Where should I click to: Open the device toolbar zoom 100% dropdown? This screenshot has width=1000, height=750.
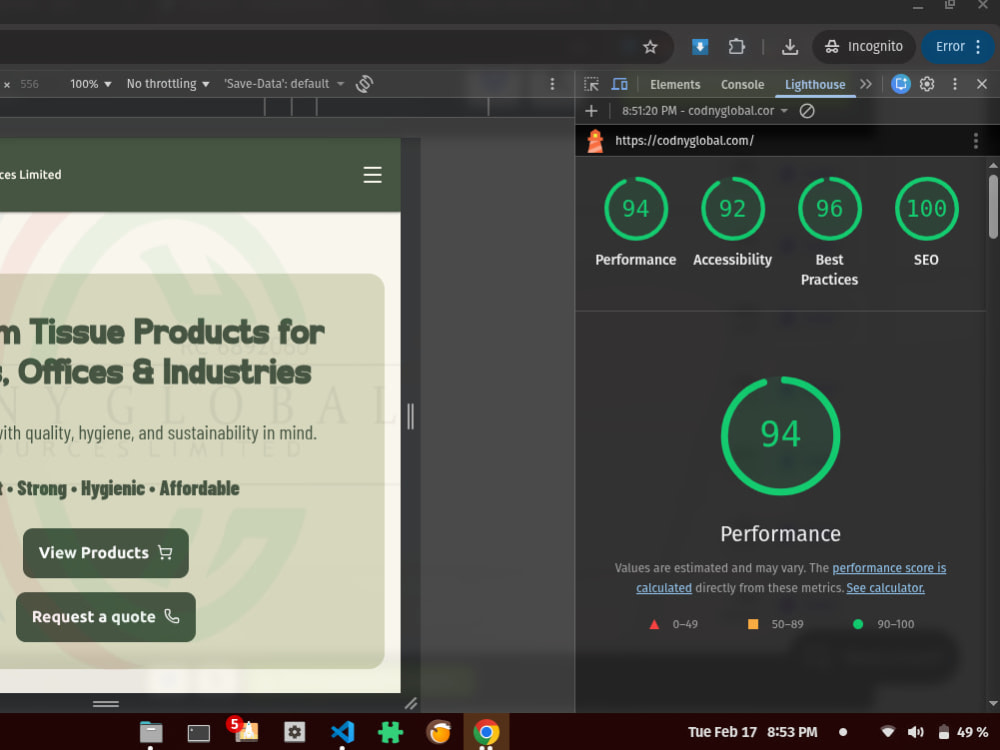91,84
